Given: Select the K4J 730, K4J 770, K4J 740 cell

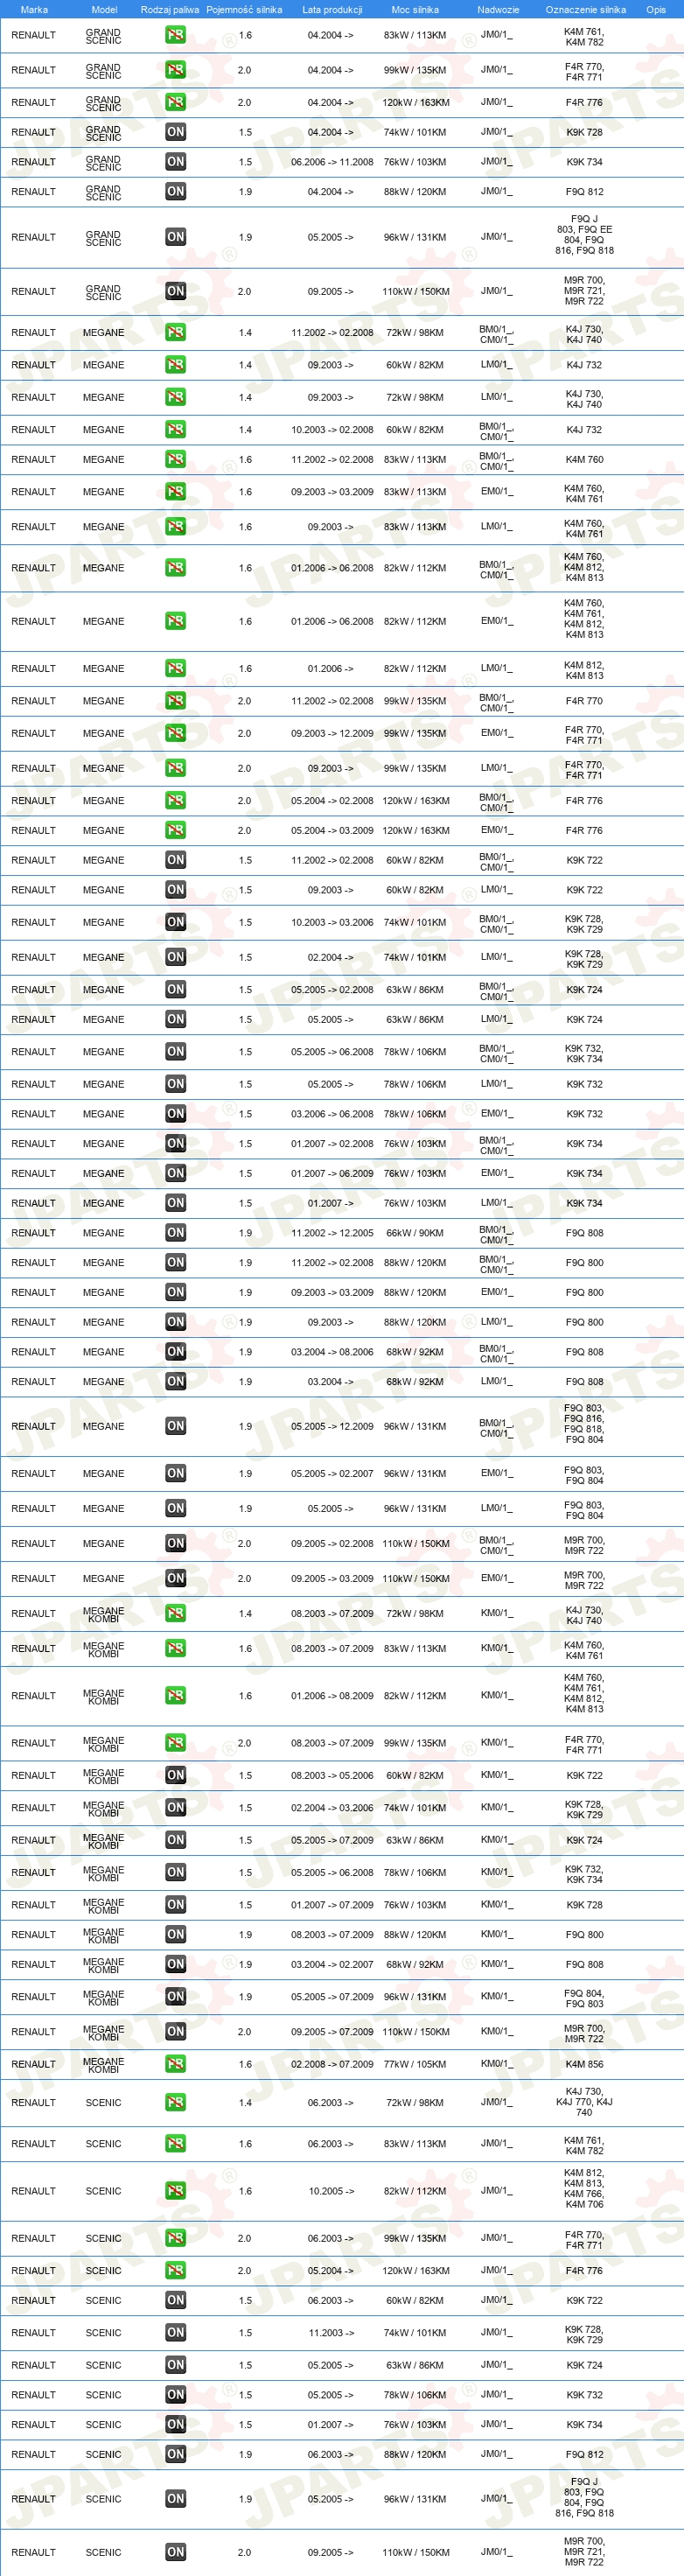Looking at the screenshot, I should coord(584,2102).
